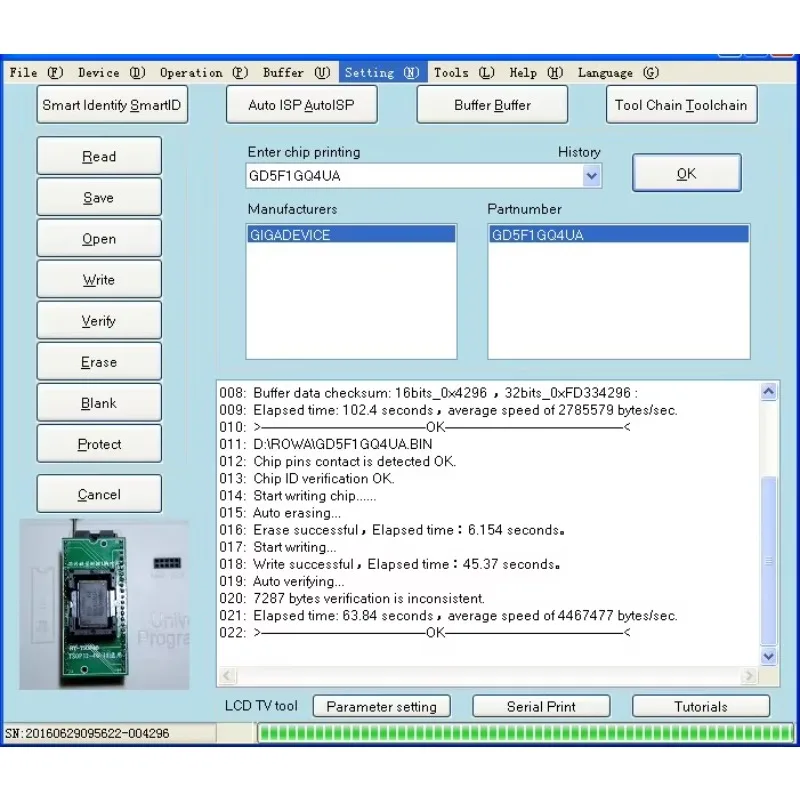Click the log scroll-up arrow
The height and width of the screenshot is (800, 800).
coord(769,392)
